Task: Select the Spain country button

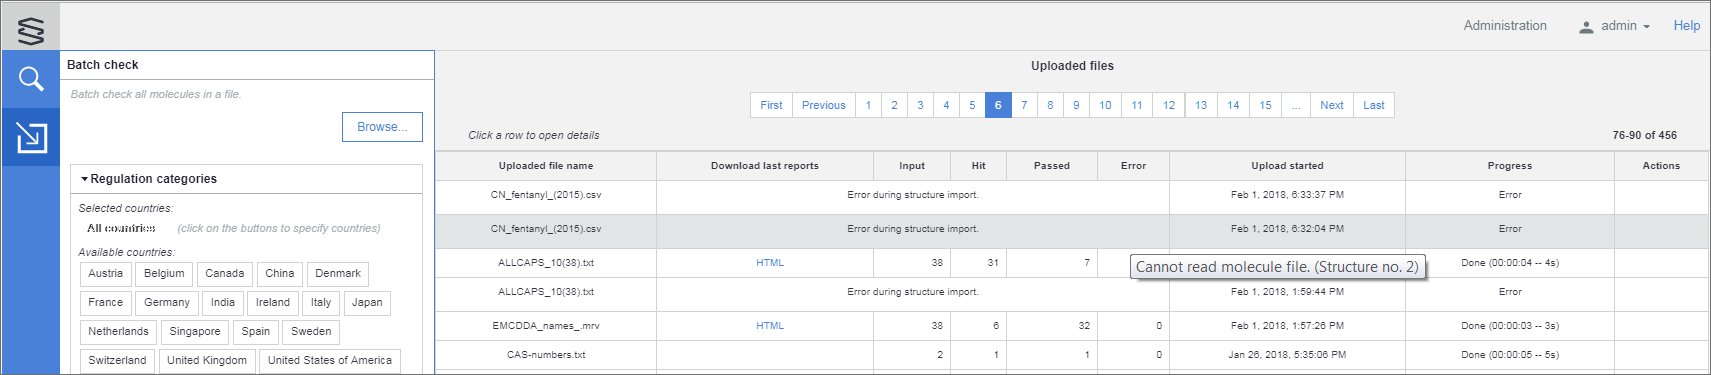Action: point(256,332)
